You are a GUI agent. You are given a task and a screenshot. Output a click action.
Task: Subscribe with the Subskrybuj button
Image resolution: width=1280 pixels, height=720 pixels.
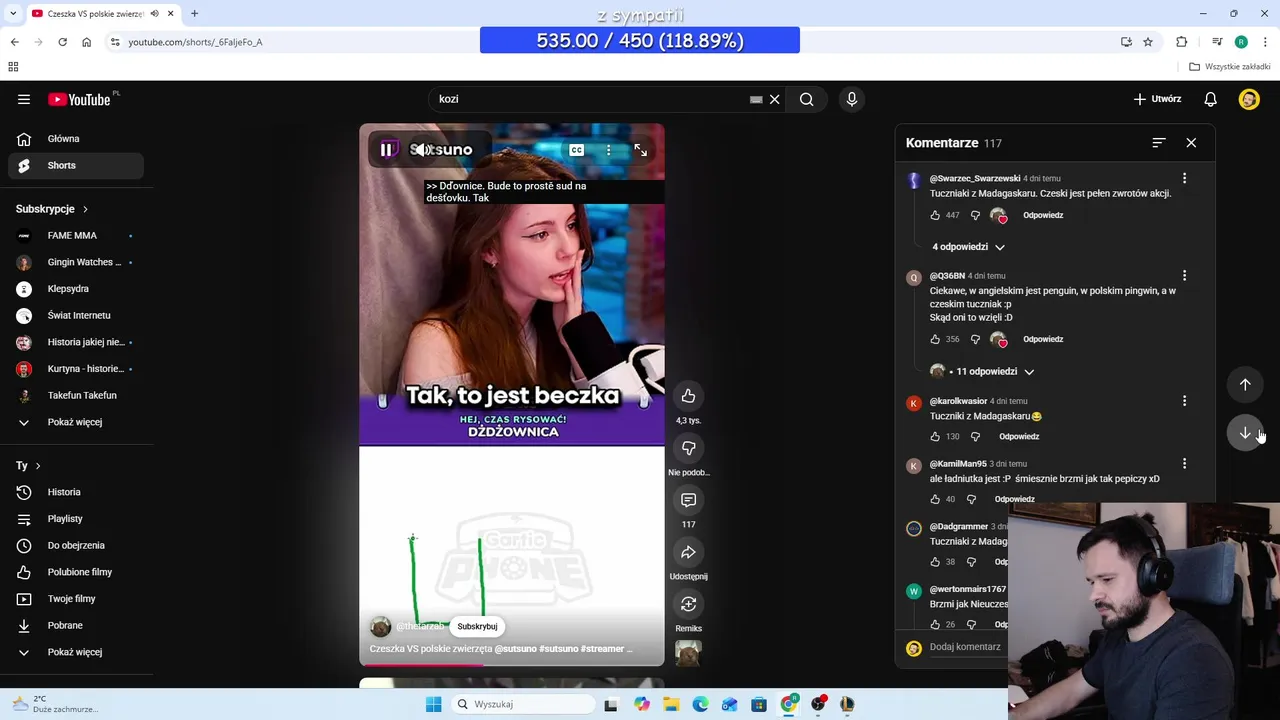point(477,626)
